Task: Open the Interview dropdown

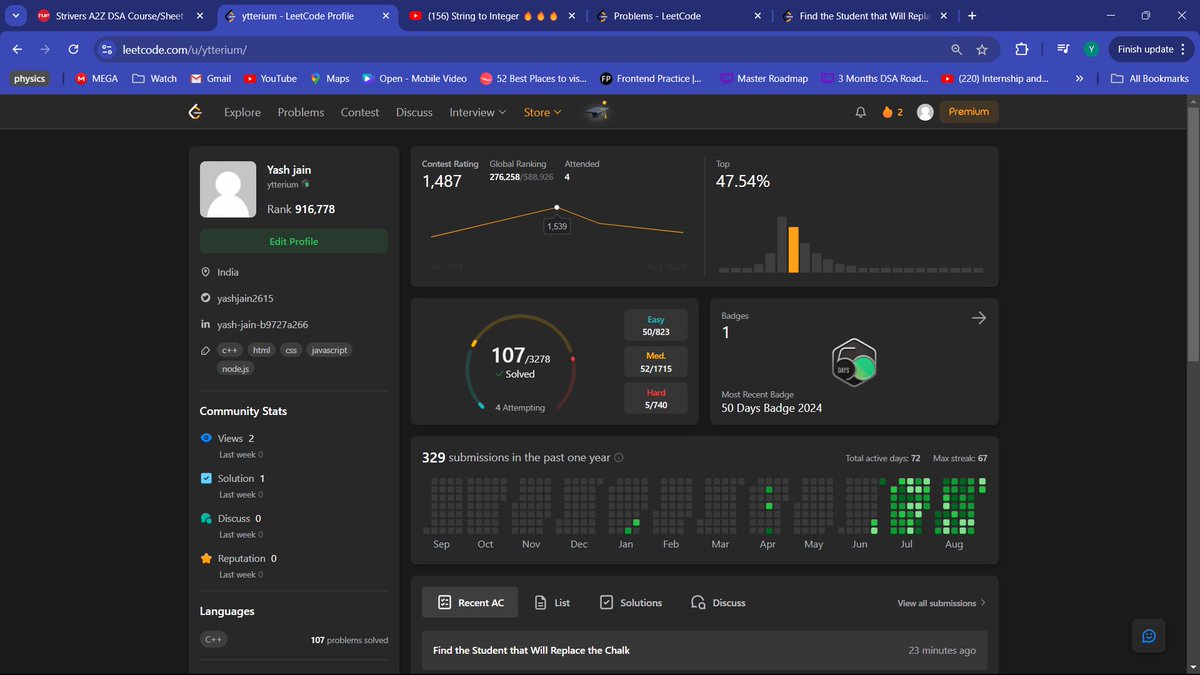Action: coord(477,112)
